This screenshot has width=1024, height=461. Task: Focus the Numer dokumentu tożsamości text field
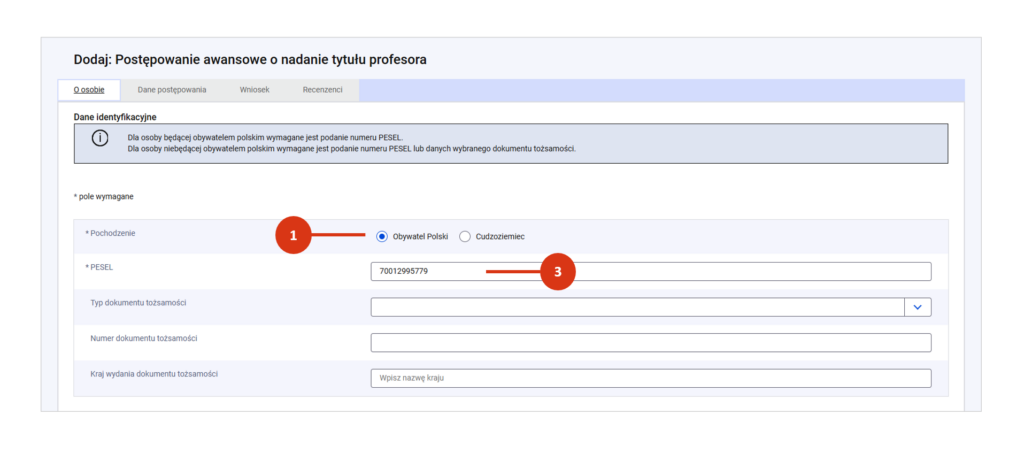(650, 343)
